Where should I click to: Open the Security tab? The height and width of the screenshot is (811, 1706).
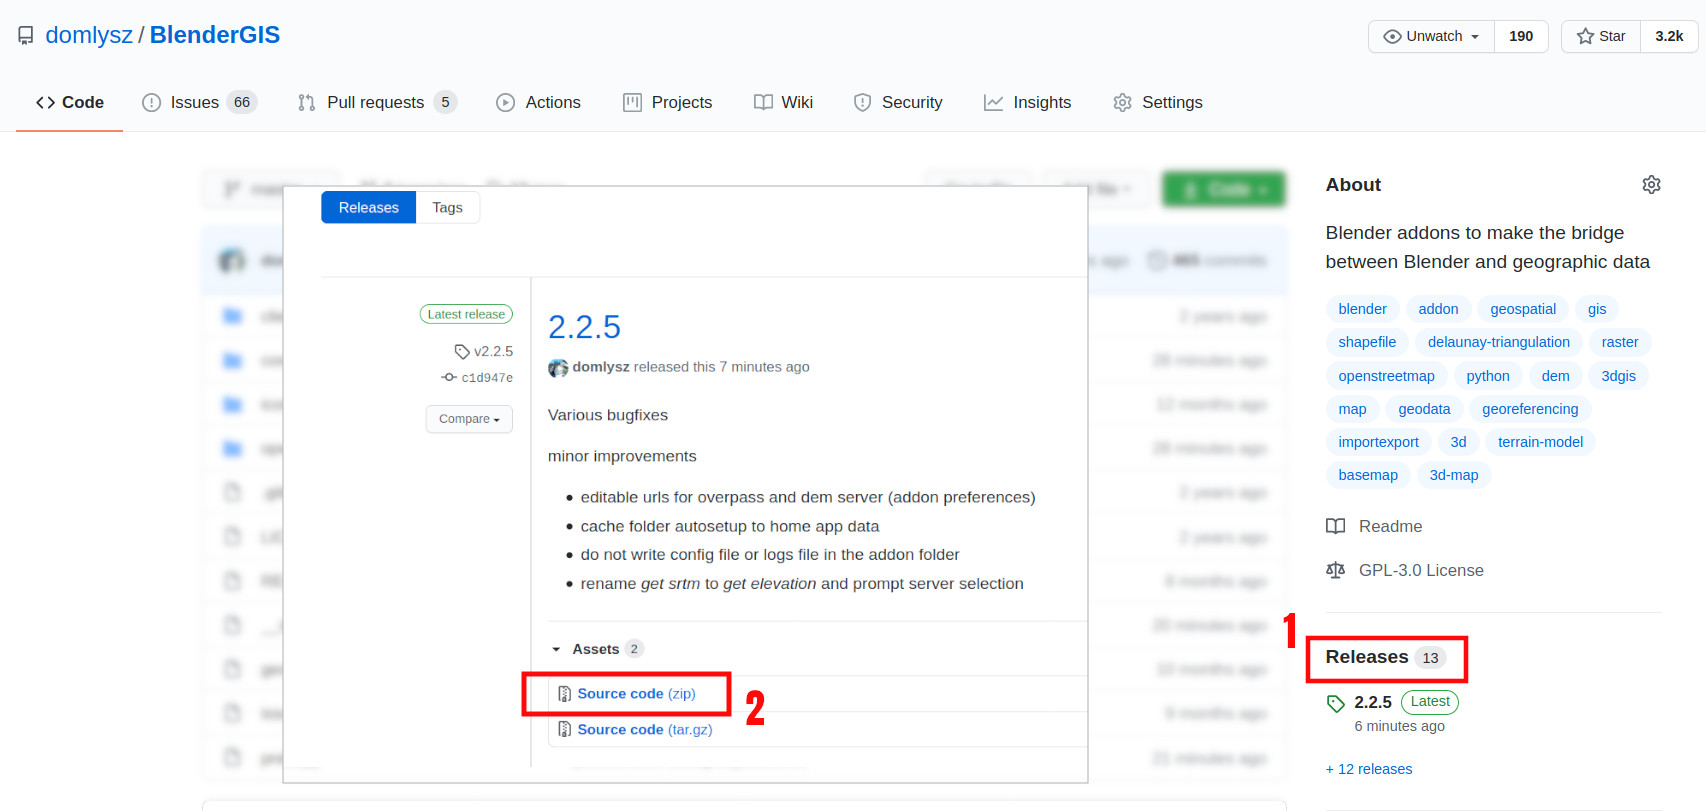[898, 102]
